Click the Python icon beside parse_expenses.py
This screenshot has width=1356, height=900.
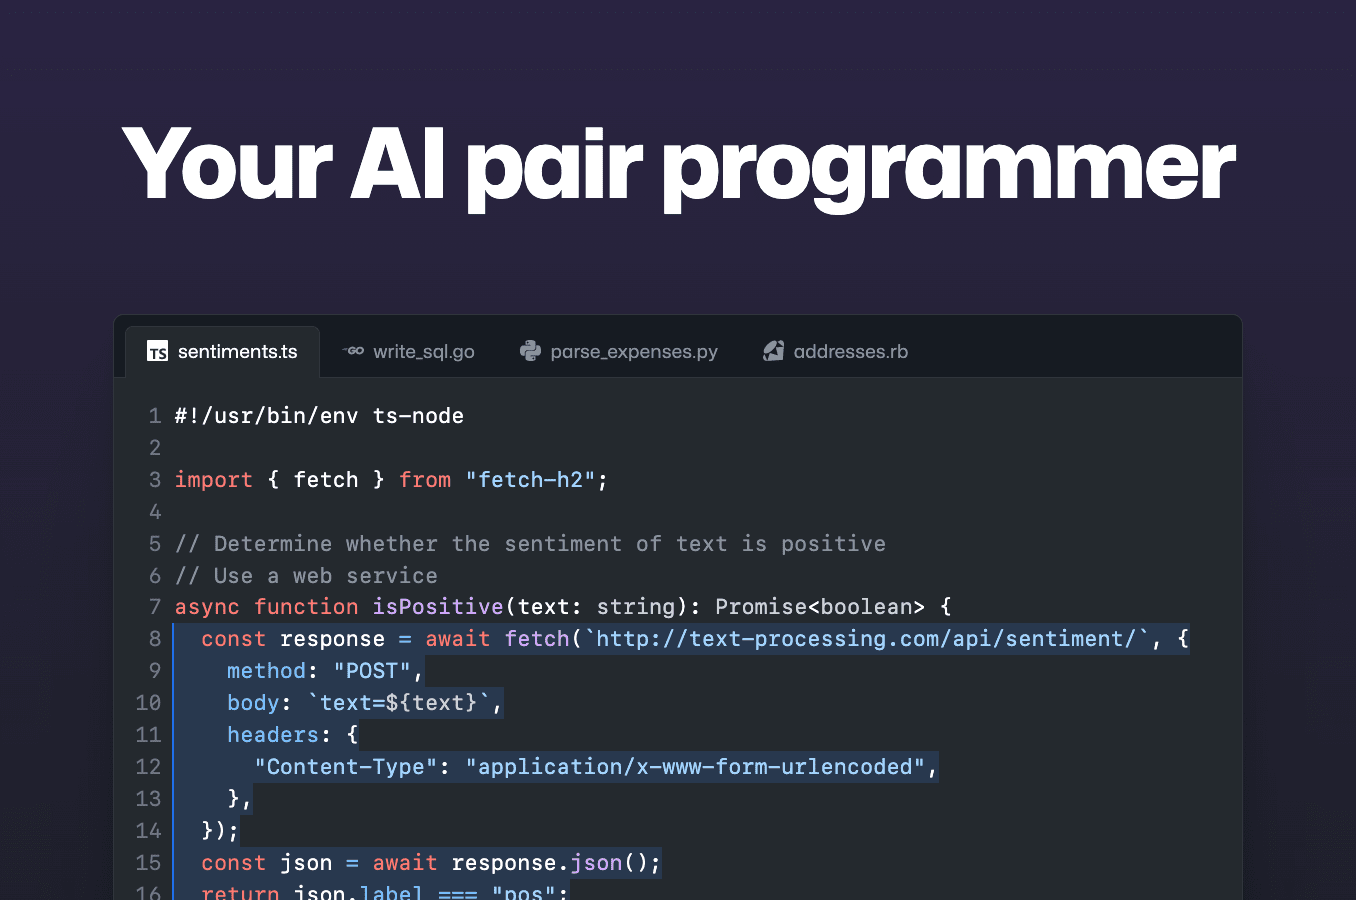(x=530, y=351)
